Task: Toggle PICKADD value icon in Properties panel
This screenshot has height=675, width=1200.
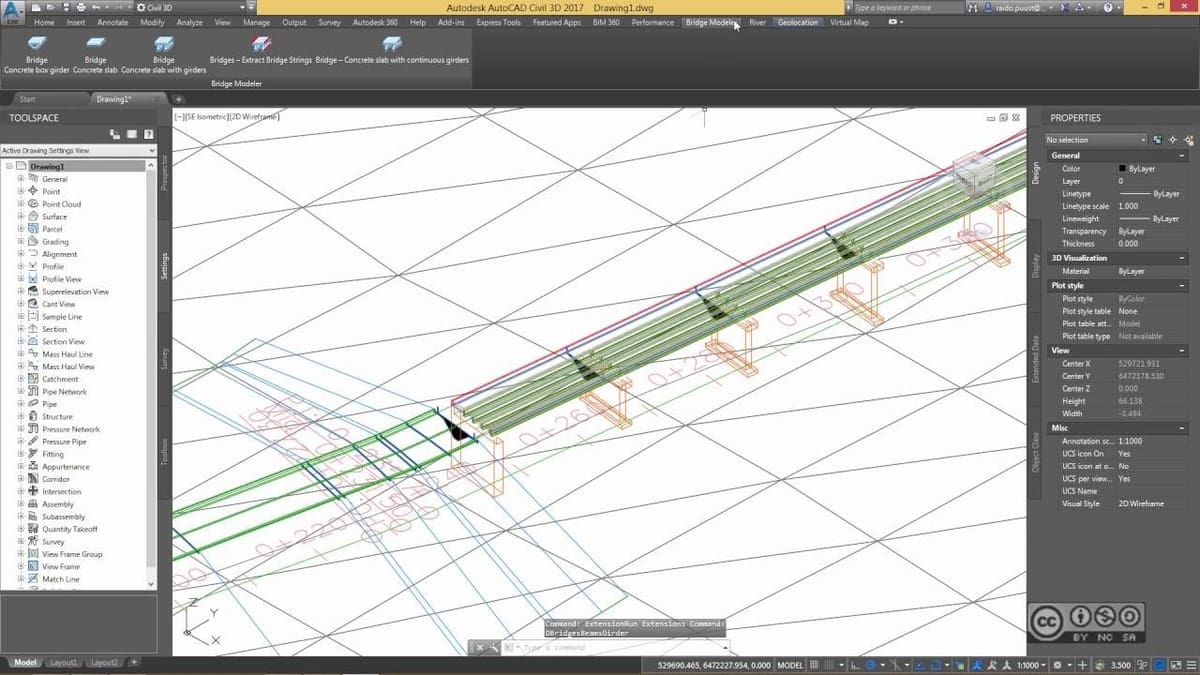Action: [1158, 140]
